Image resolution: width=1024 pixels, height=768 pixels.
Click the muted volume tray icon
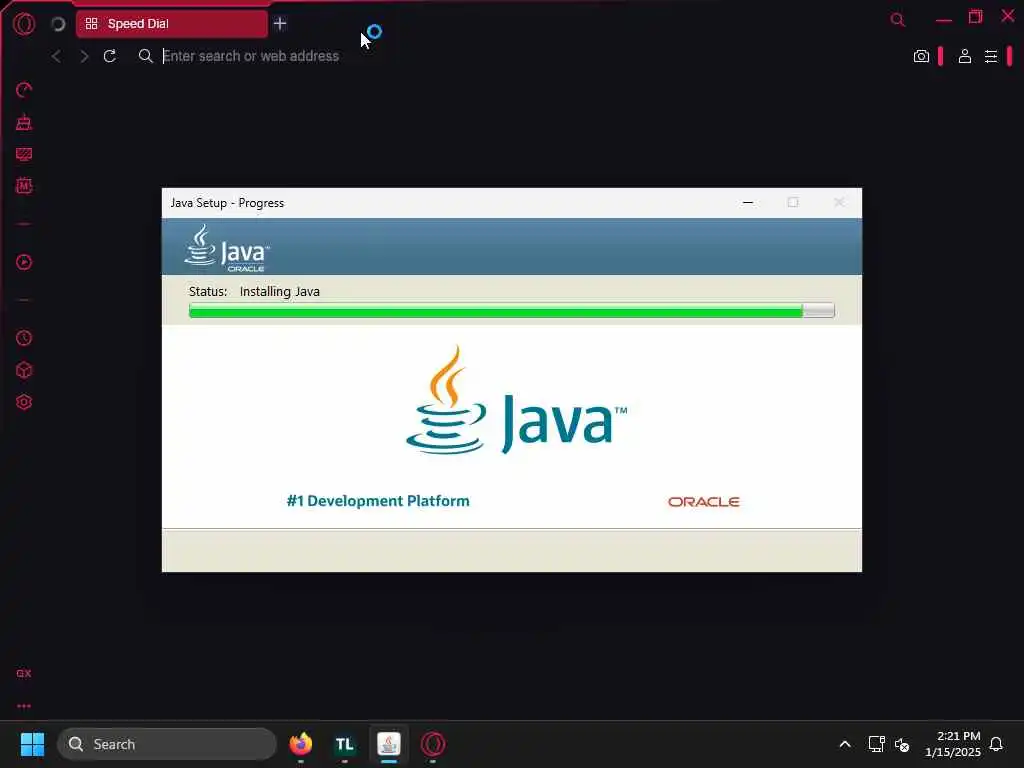coord(902,744)
